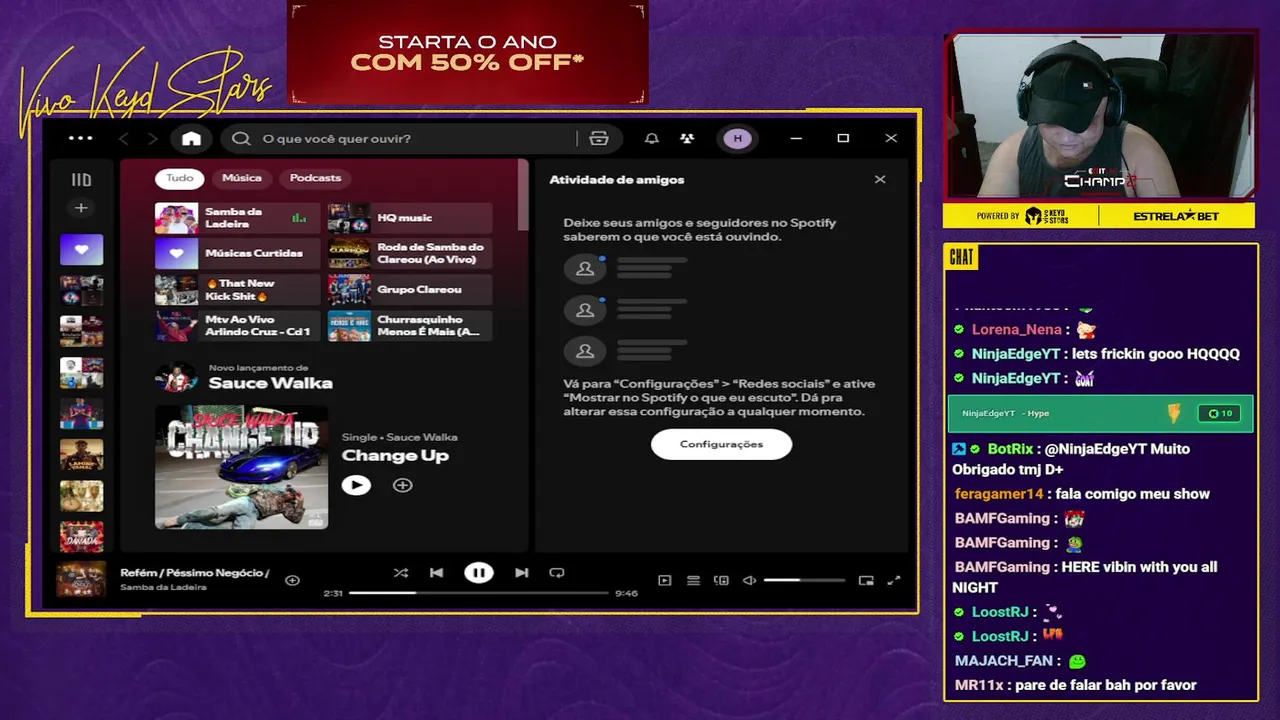
Task: Open the Músicas Curtidas tile
Action: (x=237, y=254)
